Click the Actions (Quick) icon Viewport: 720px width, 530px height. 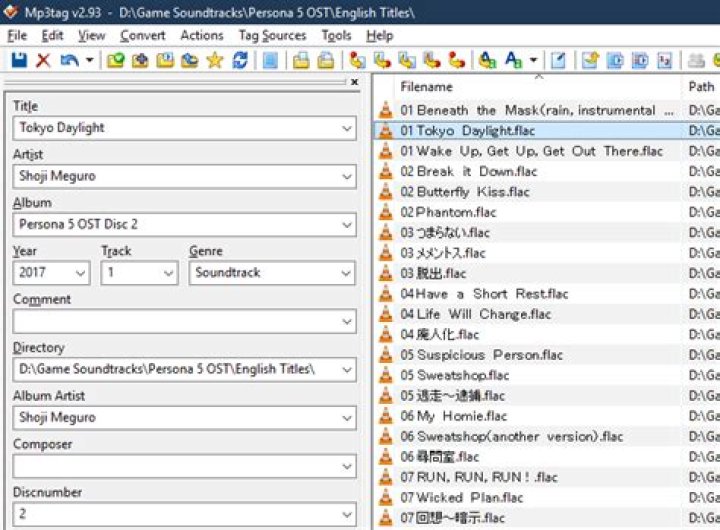click(x=513, y=60)
